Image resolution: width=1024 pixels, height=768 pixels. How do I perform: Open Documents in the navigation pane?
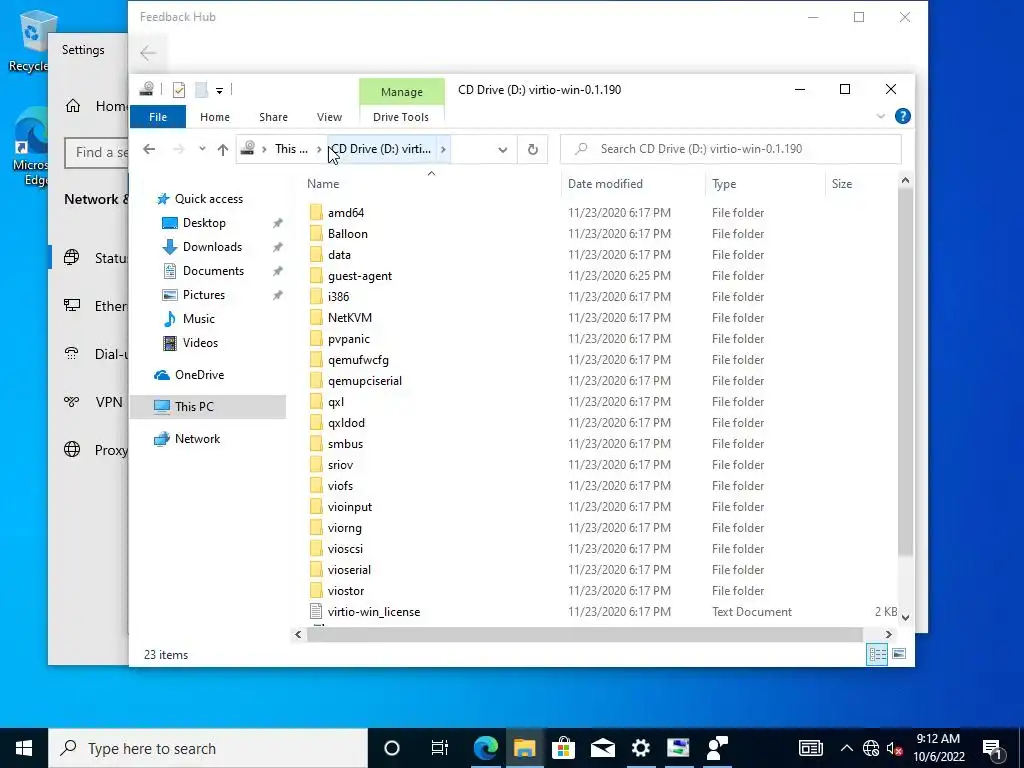tap(213, 271)
